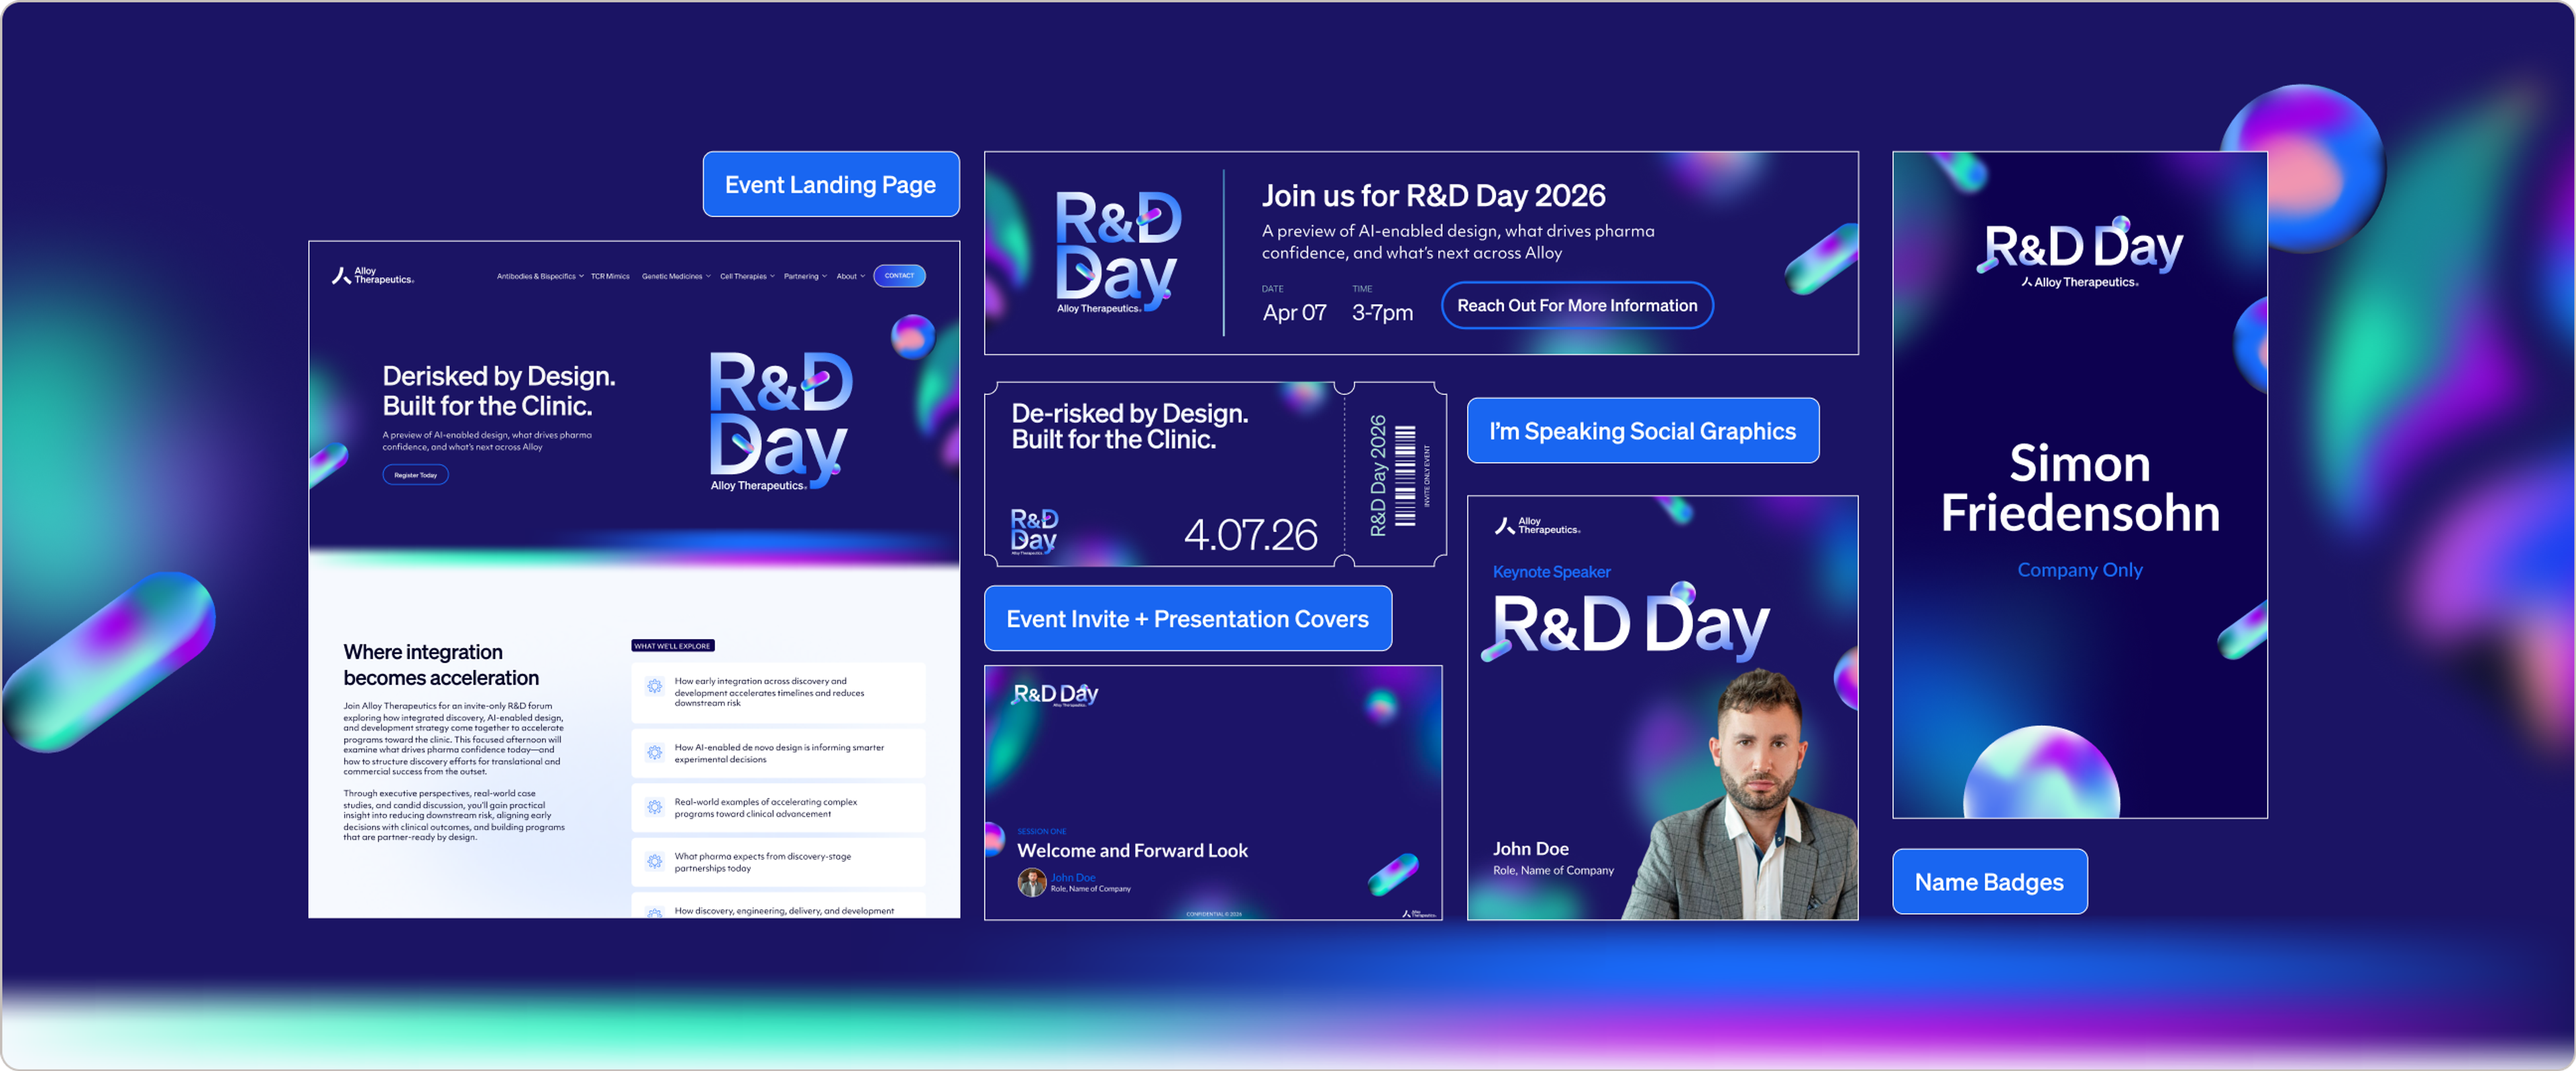Image resolution: width=2576 pixels, height=1071 pixels.
Task: Click the 'What pharma expects from discovery-stage' card
Action: point(778,862)
